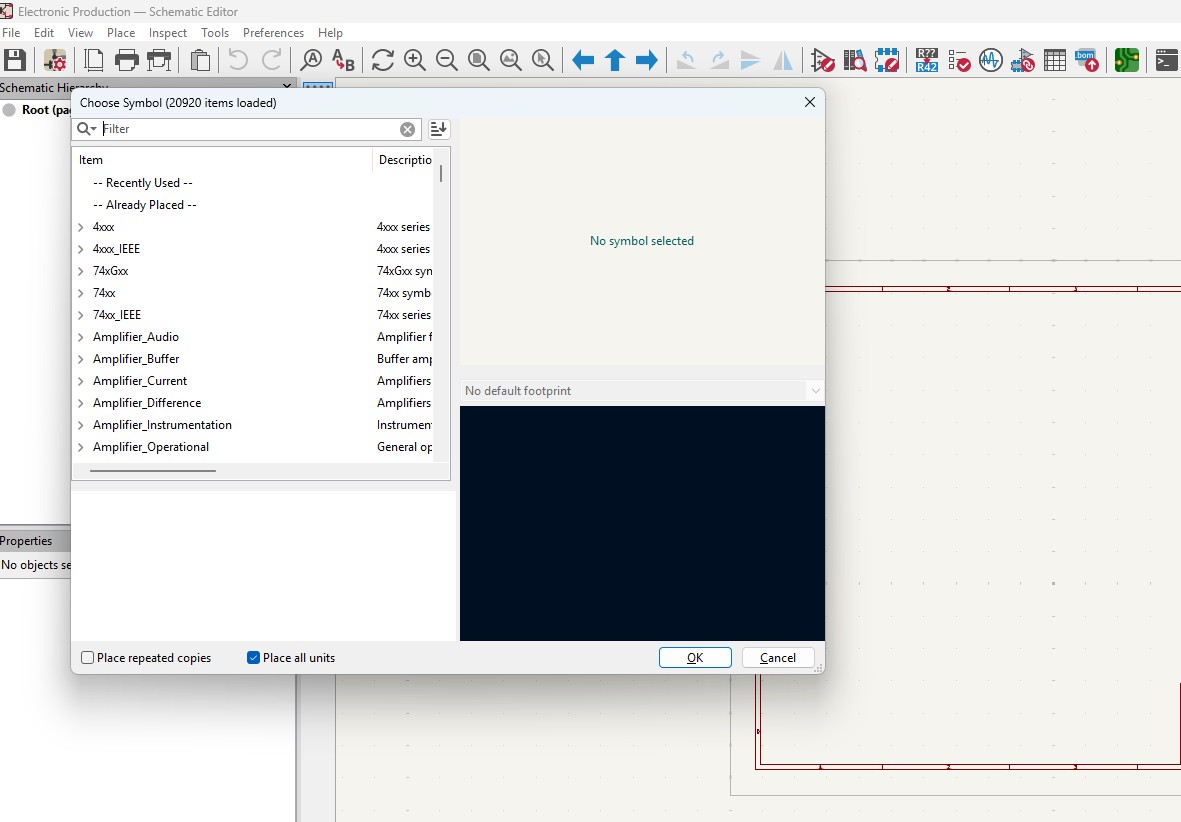
Task: Clear the filter field with X
Action: pyautogui.click(x=407, y=129)
